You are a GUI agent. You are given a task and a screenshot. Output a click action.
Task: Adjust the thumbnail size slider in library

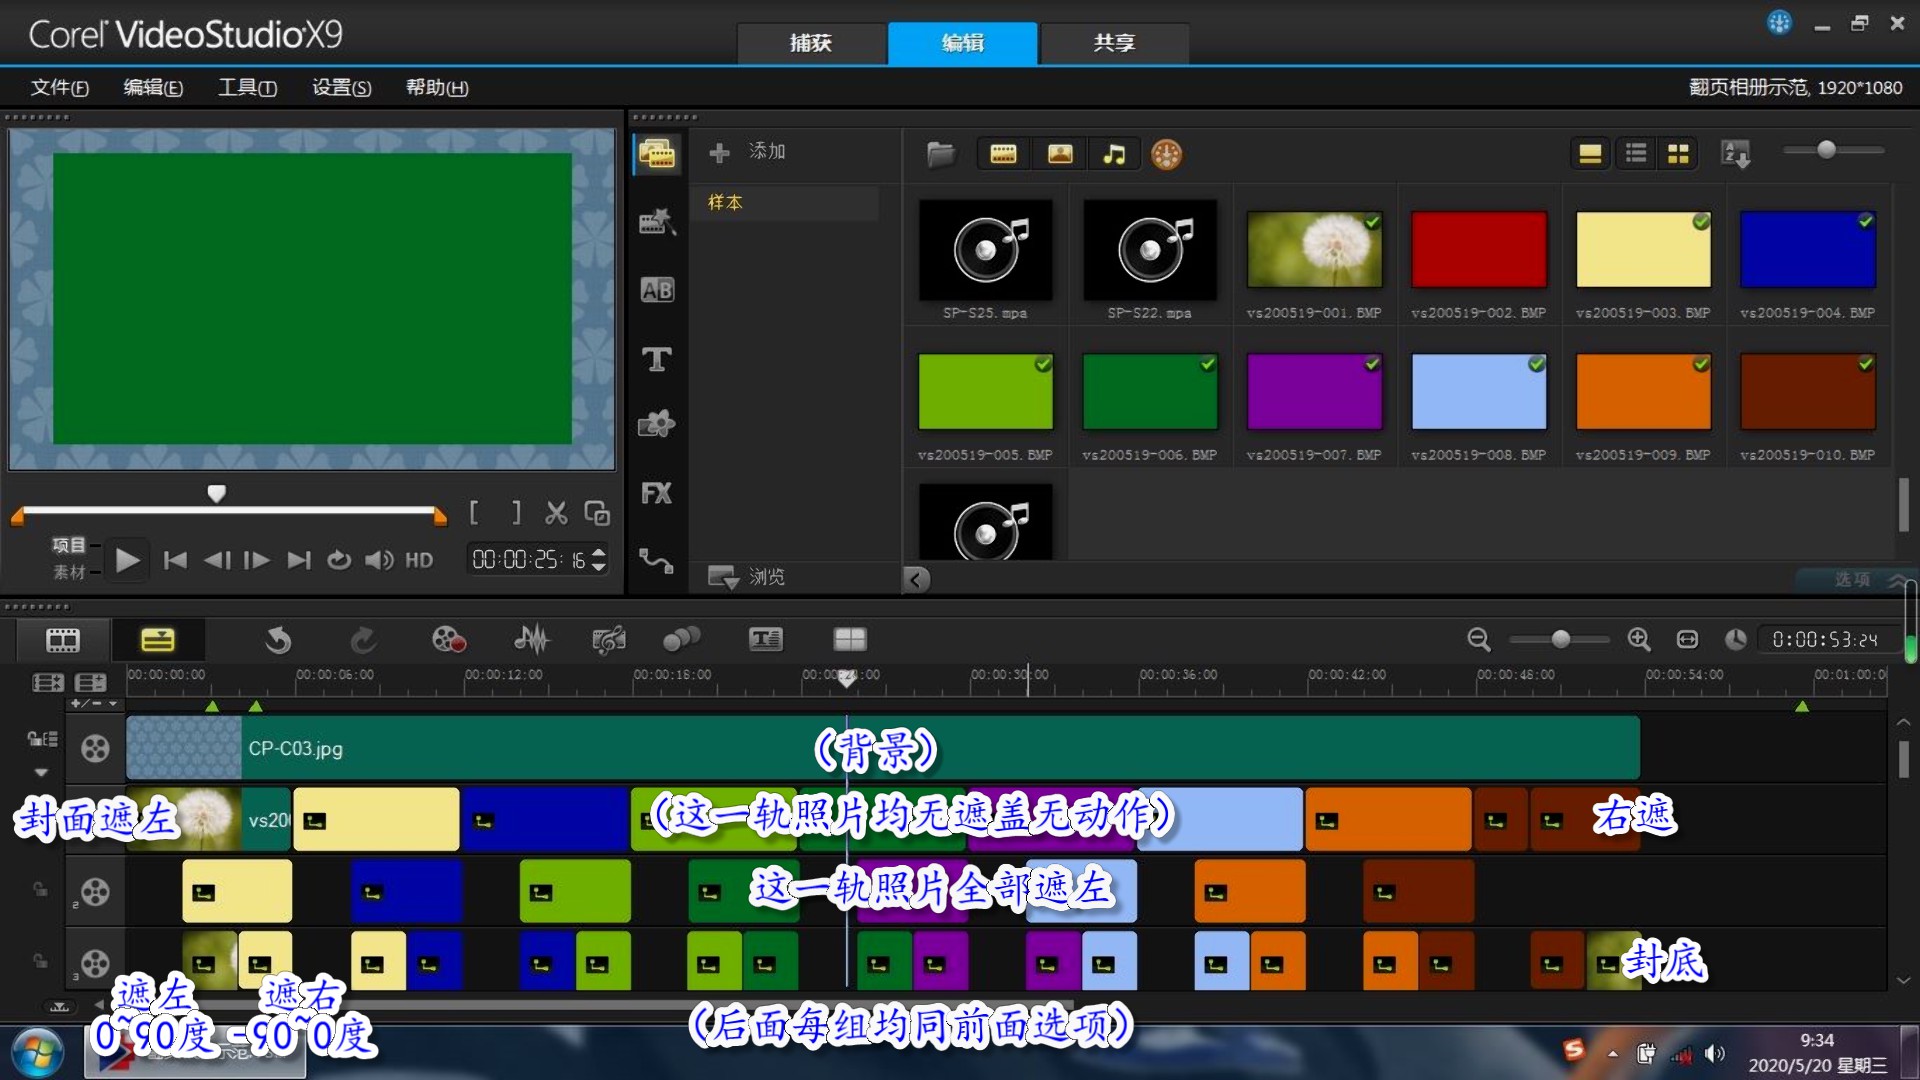click(x=1826, y=150)
